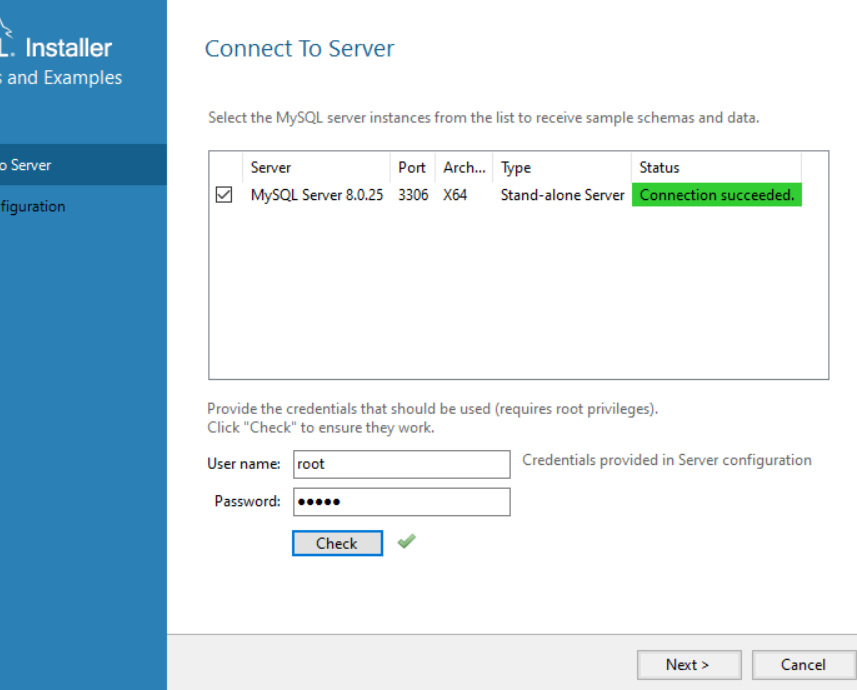Click the 'Installer' title text
The height and width of the screenshot is (690, 857).
(68, 48)
